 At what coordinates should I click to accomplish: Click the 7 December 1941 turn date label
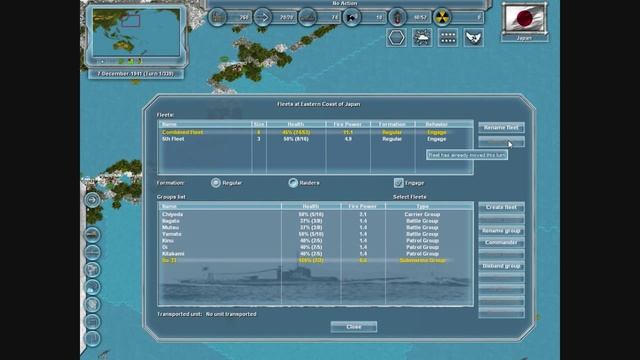[x=136, y=74]
